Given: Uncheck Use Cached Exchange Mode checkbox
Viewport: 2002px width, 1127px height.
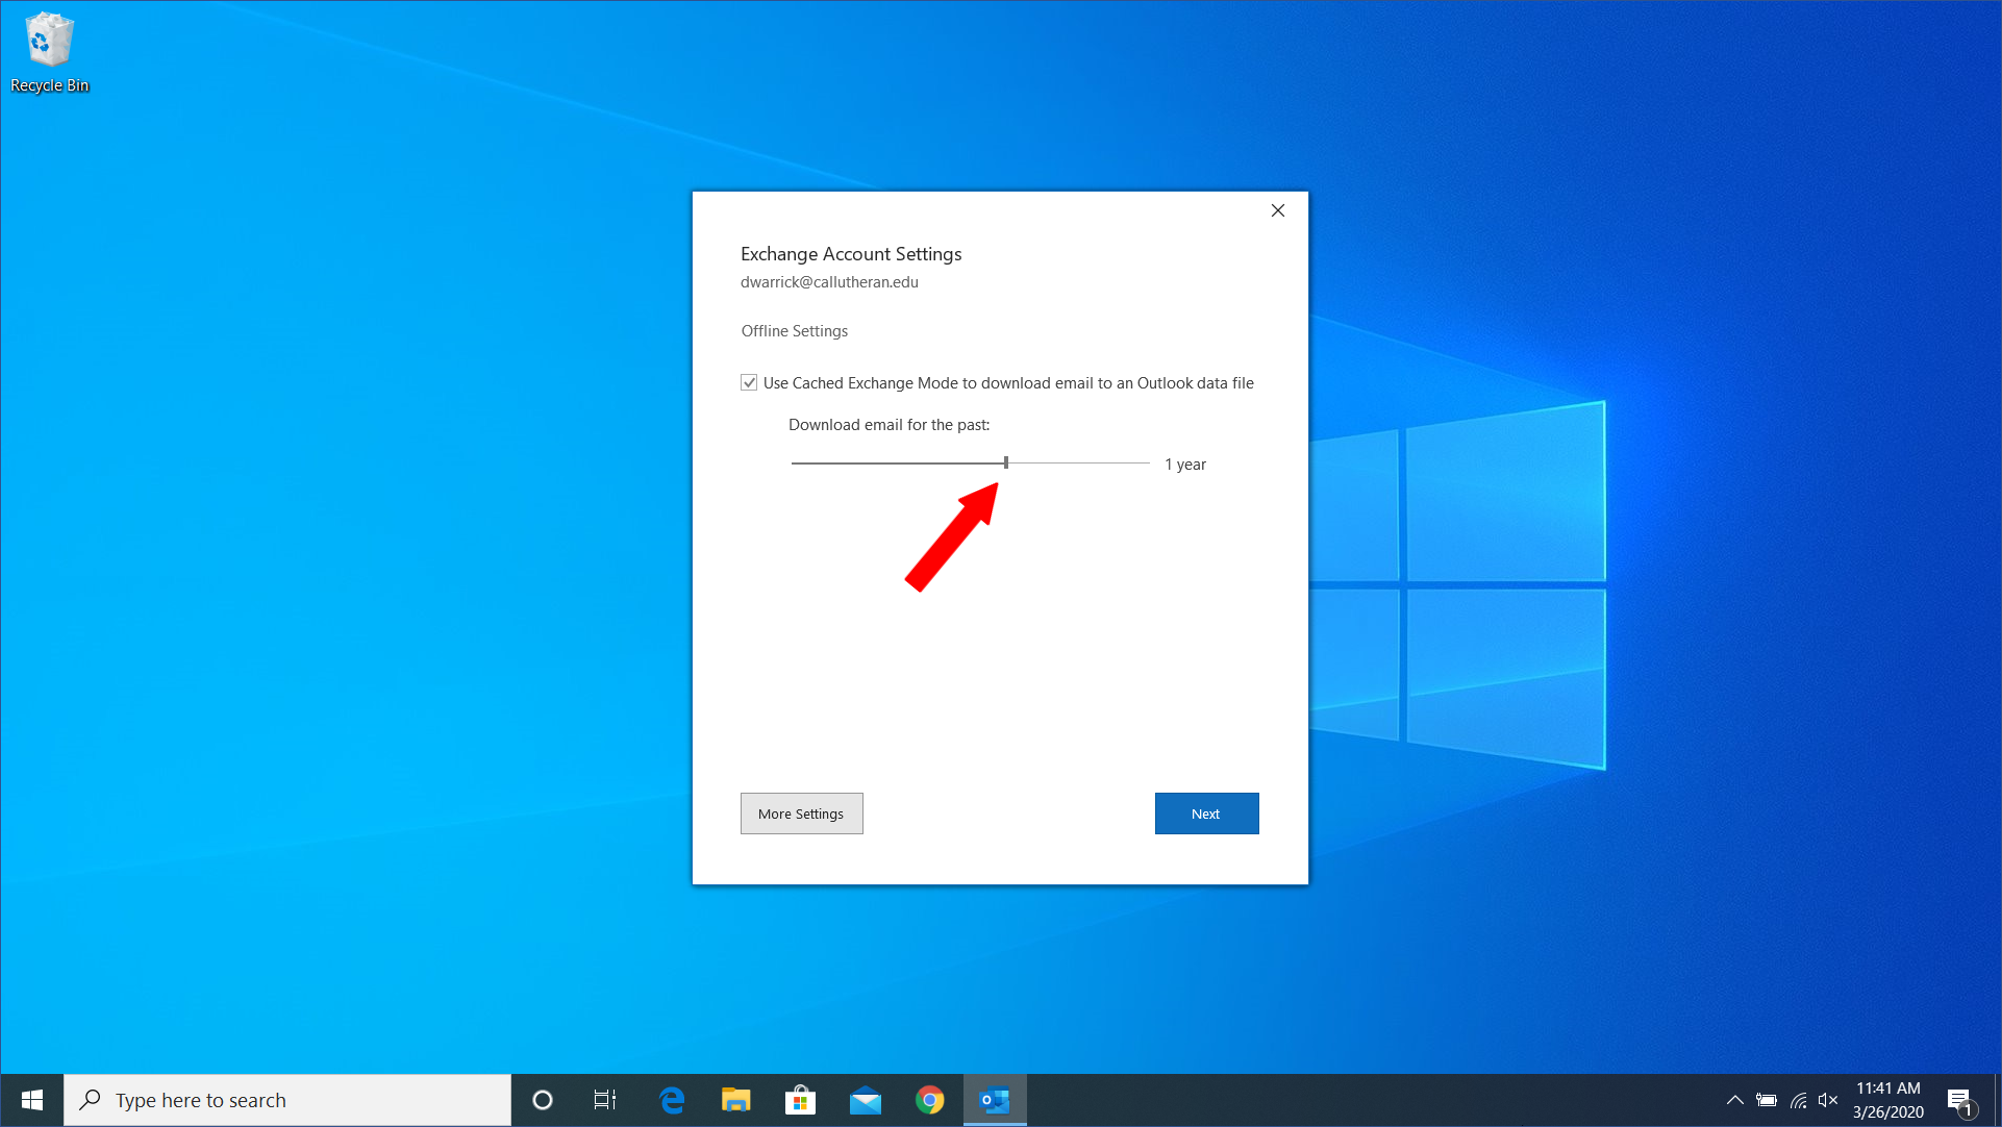Looking at the screenshot, I should pyautogui.click(x=749, y=383).
